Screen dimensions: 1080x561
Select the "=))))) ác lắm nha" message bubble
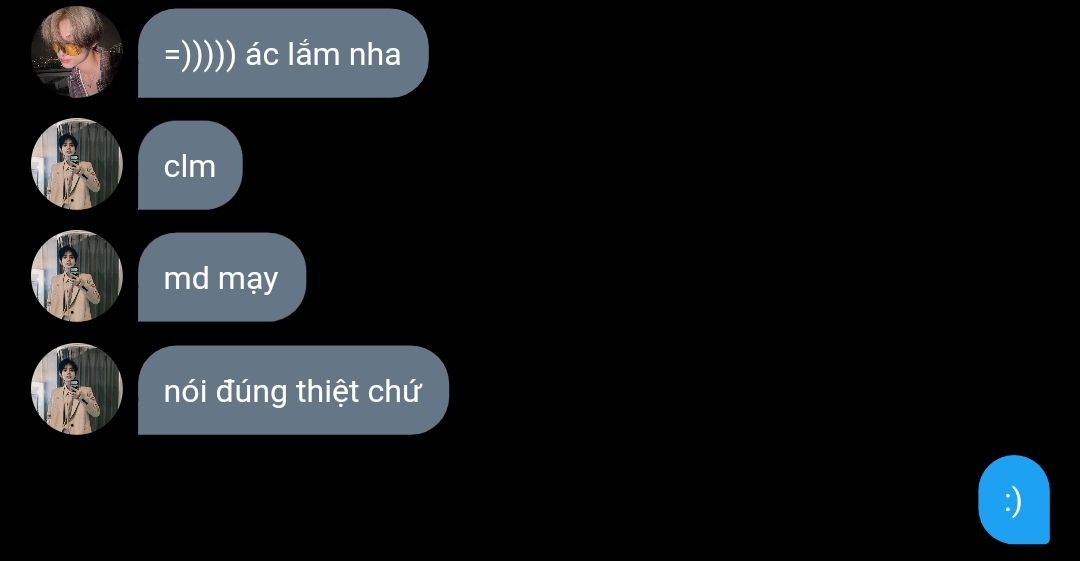(283, 53)
